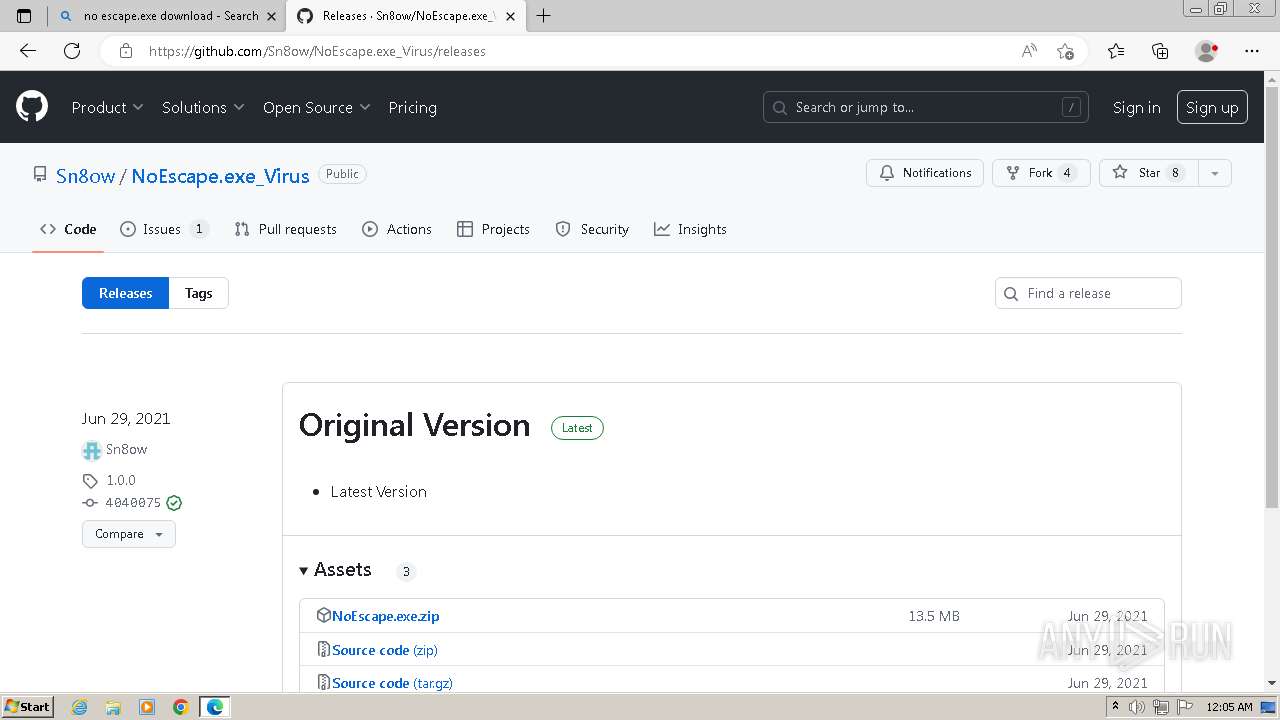Open the Projects tab

493,229
